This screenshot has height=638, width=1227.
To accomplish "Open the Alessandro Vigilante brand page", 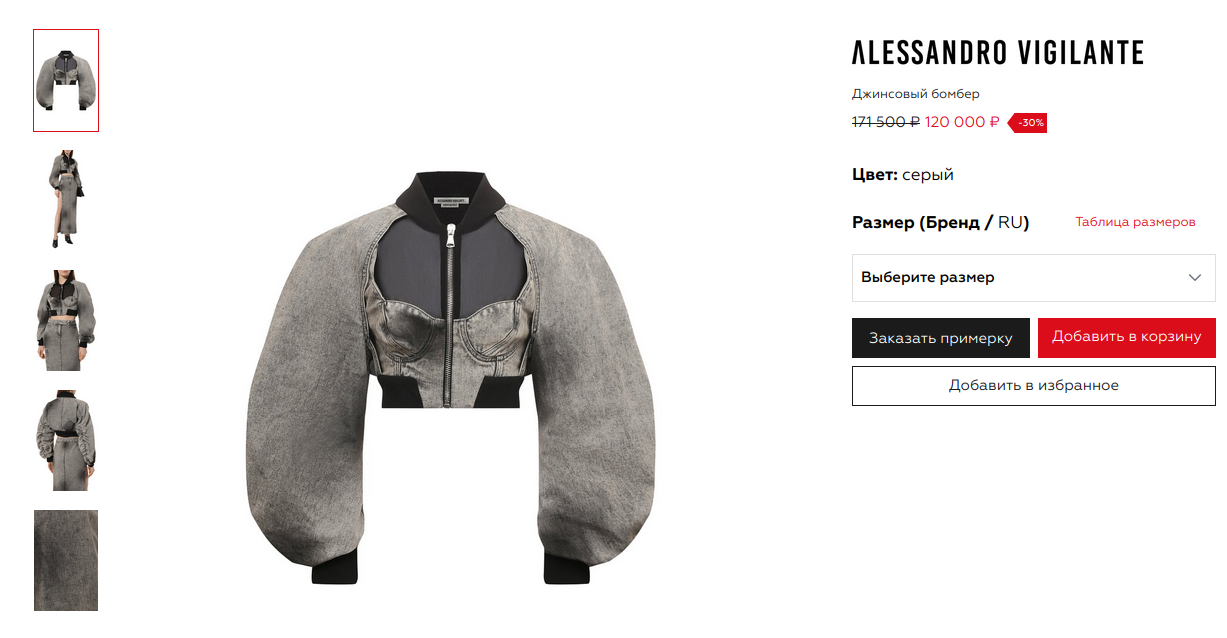I will (x=997, y=53).
